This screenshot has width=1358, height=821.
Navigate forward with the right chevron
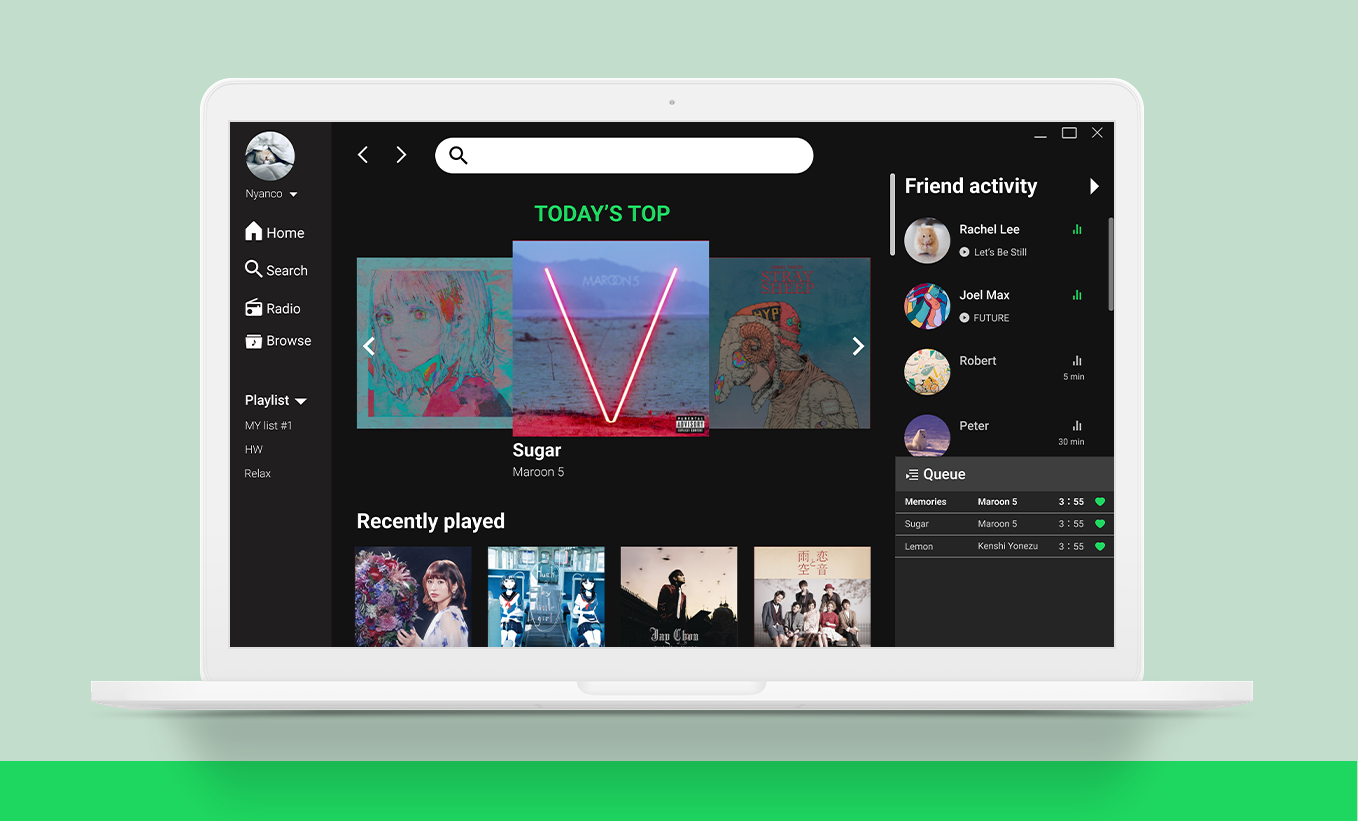tap(401, 155)
